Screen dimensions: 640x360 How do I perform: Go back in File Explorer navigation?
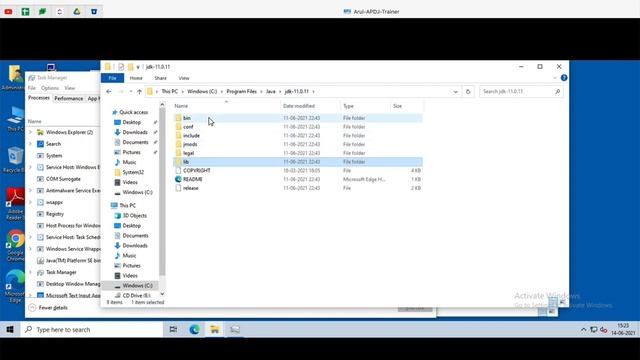(x=109, y=91)
